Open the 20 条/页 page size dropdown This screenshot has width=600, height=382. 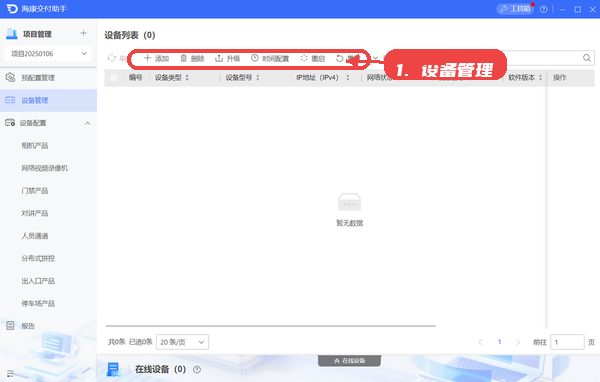[183, 342]
